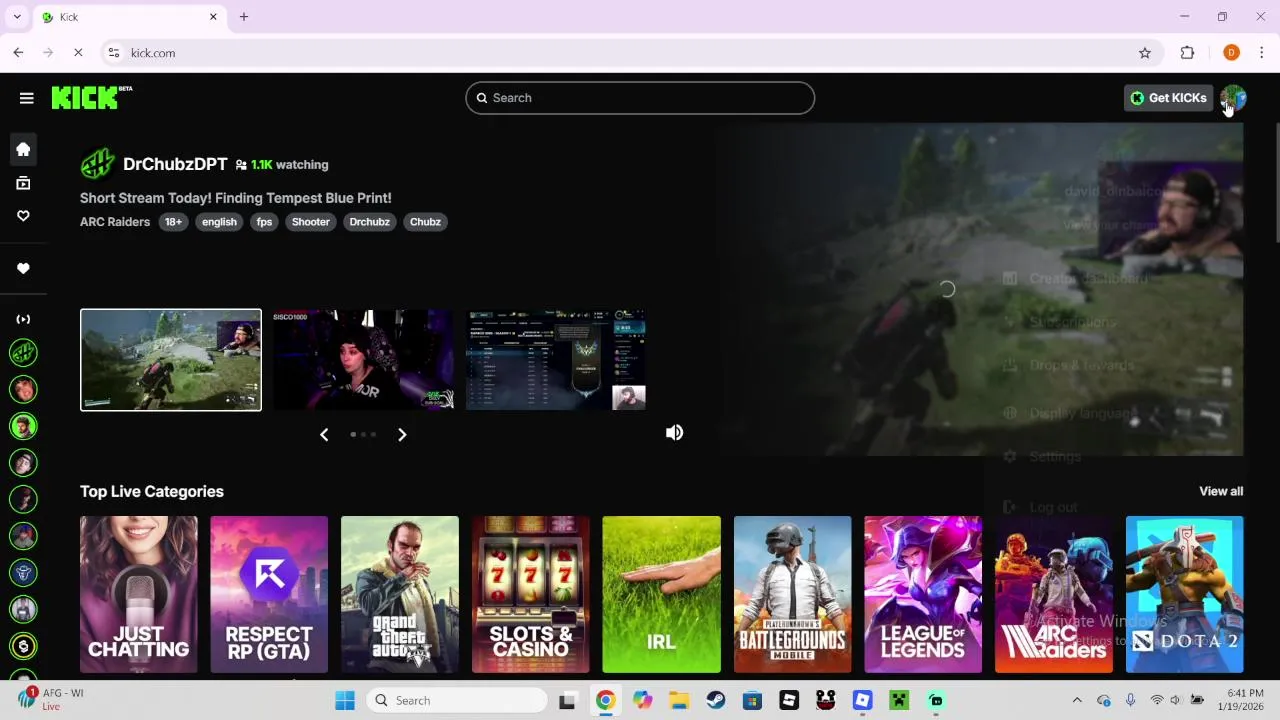The image size is (1280, 720).
Task: Click the kick.com address bar
Action: coord(630,53)
